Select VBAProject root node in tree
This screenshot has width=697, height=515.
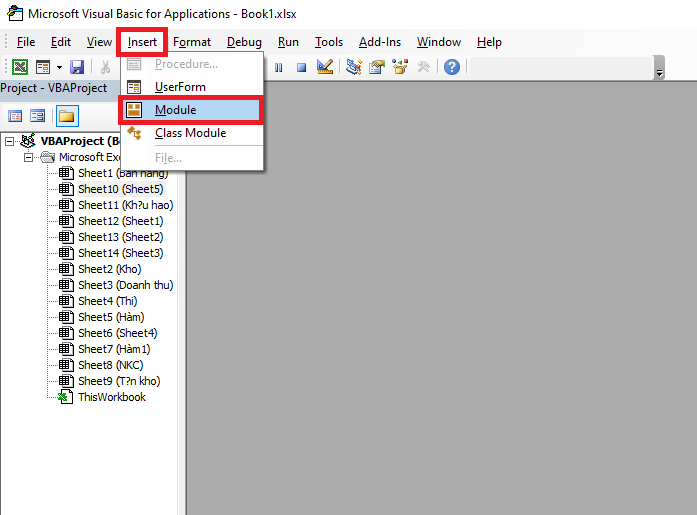click(x=80, y=141)
